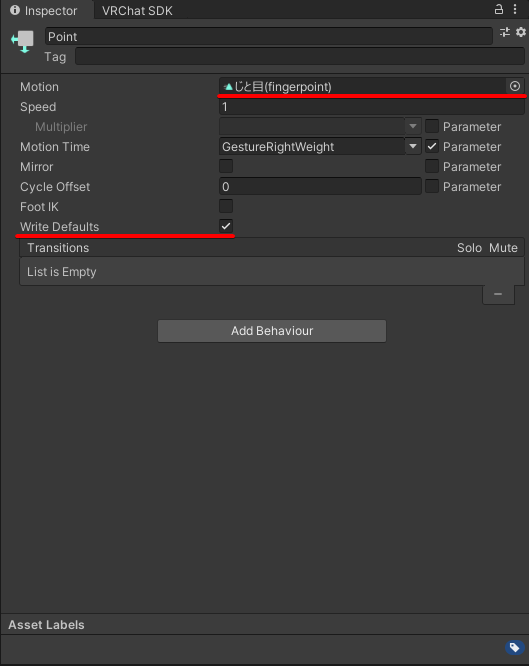Uncheck the Write Defaults checkbox
This screenshot has height=666, width=529.
click(x=226, y=226)
